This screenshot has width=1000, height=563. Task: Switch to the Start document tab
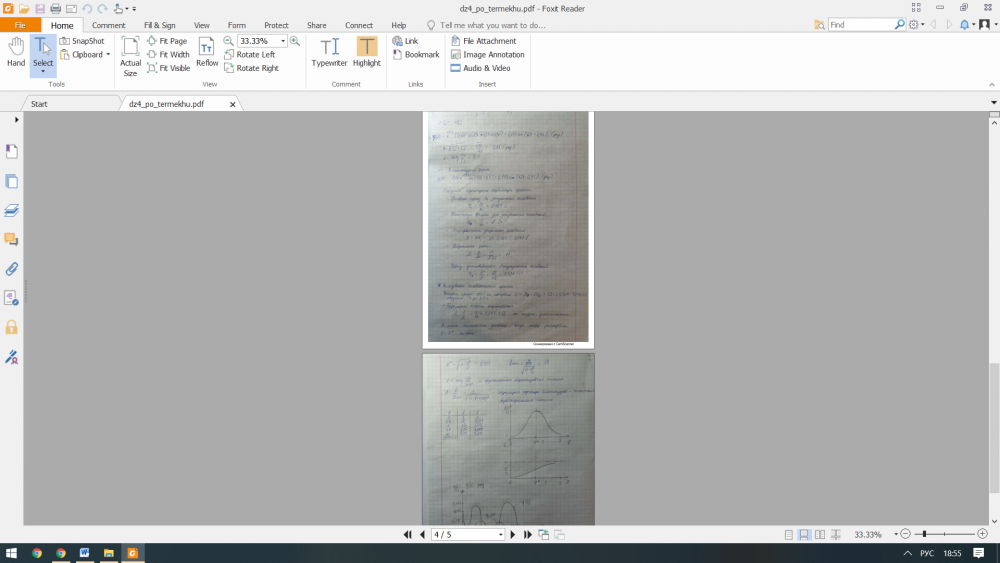[x=40, y=103]
